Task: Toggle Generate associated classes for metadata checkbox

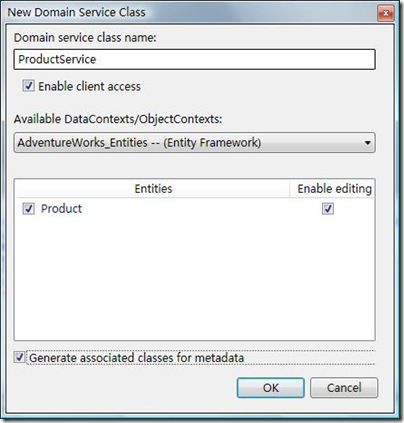Action: point(19,358)
